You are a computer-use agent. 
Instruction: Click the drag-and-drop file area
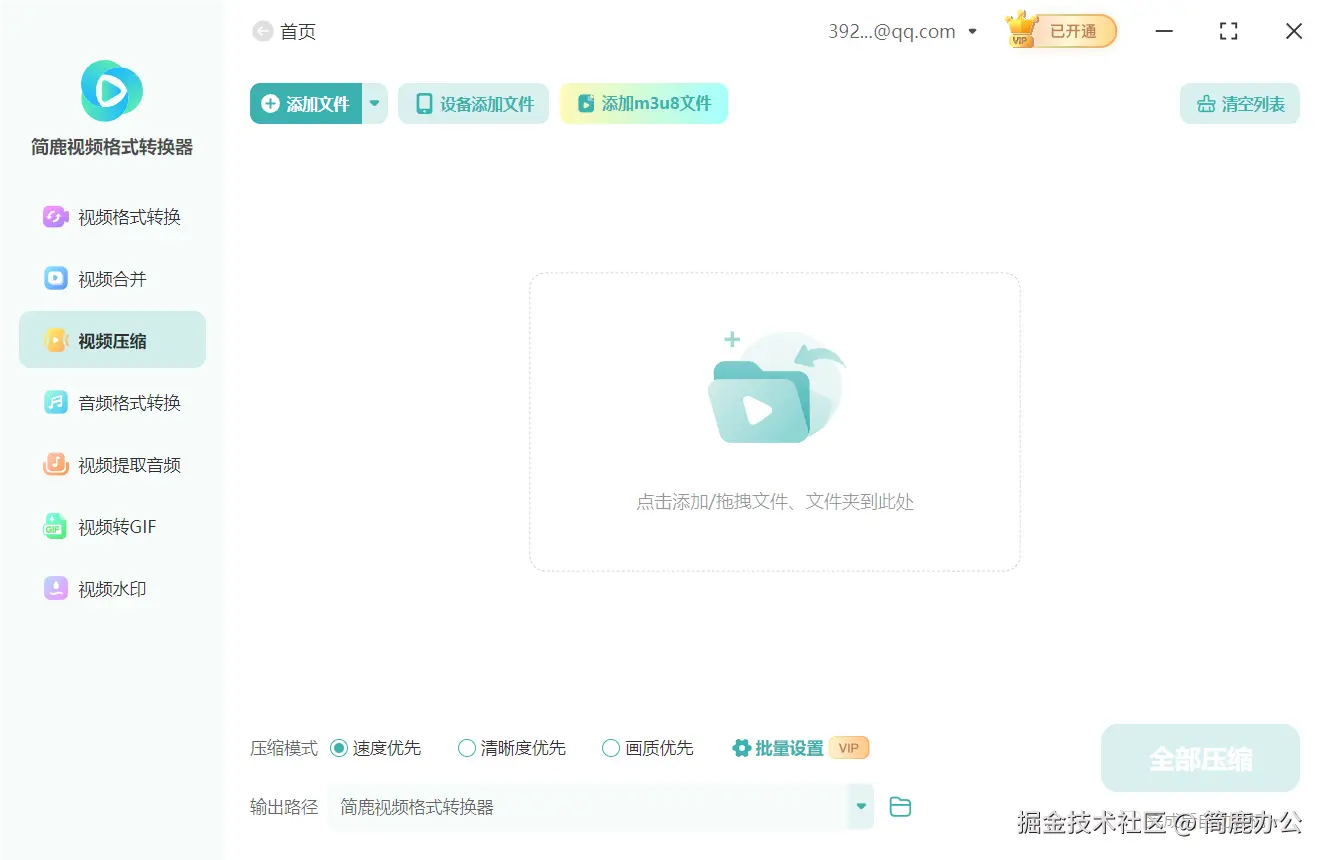[x=773, y=422]
